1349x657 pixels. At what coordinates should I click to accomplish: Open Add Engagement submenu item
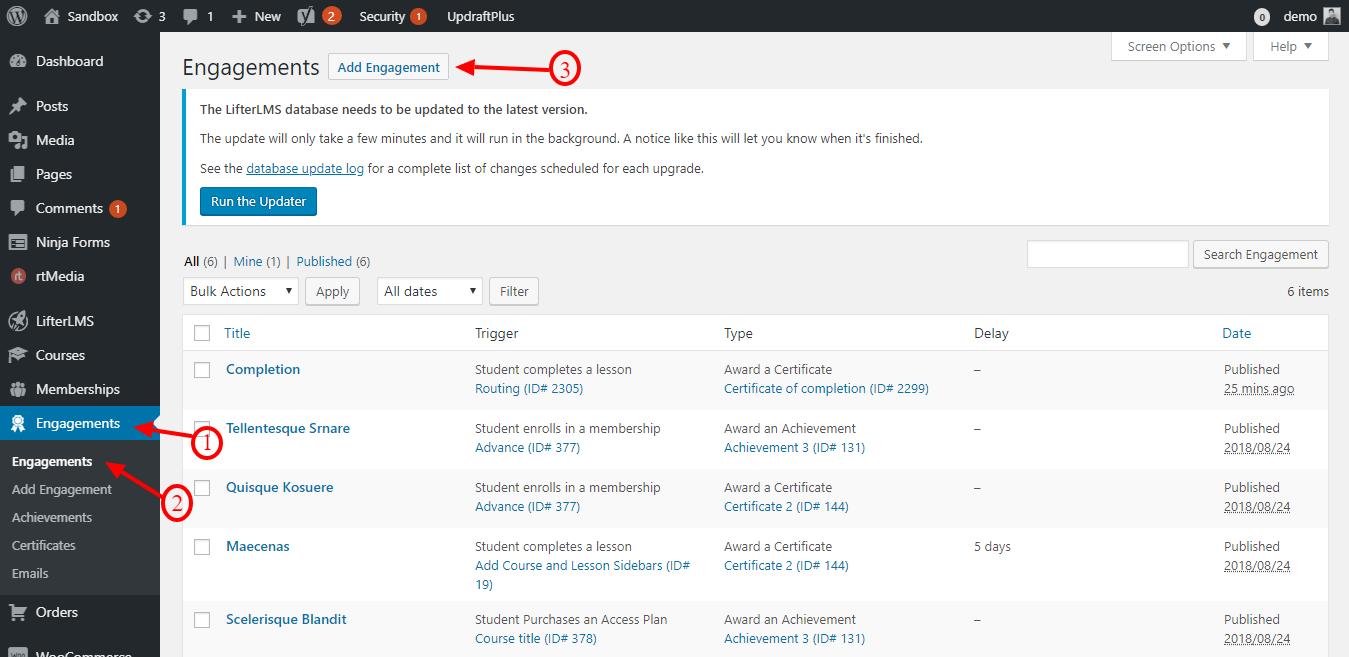click(62, 489)
